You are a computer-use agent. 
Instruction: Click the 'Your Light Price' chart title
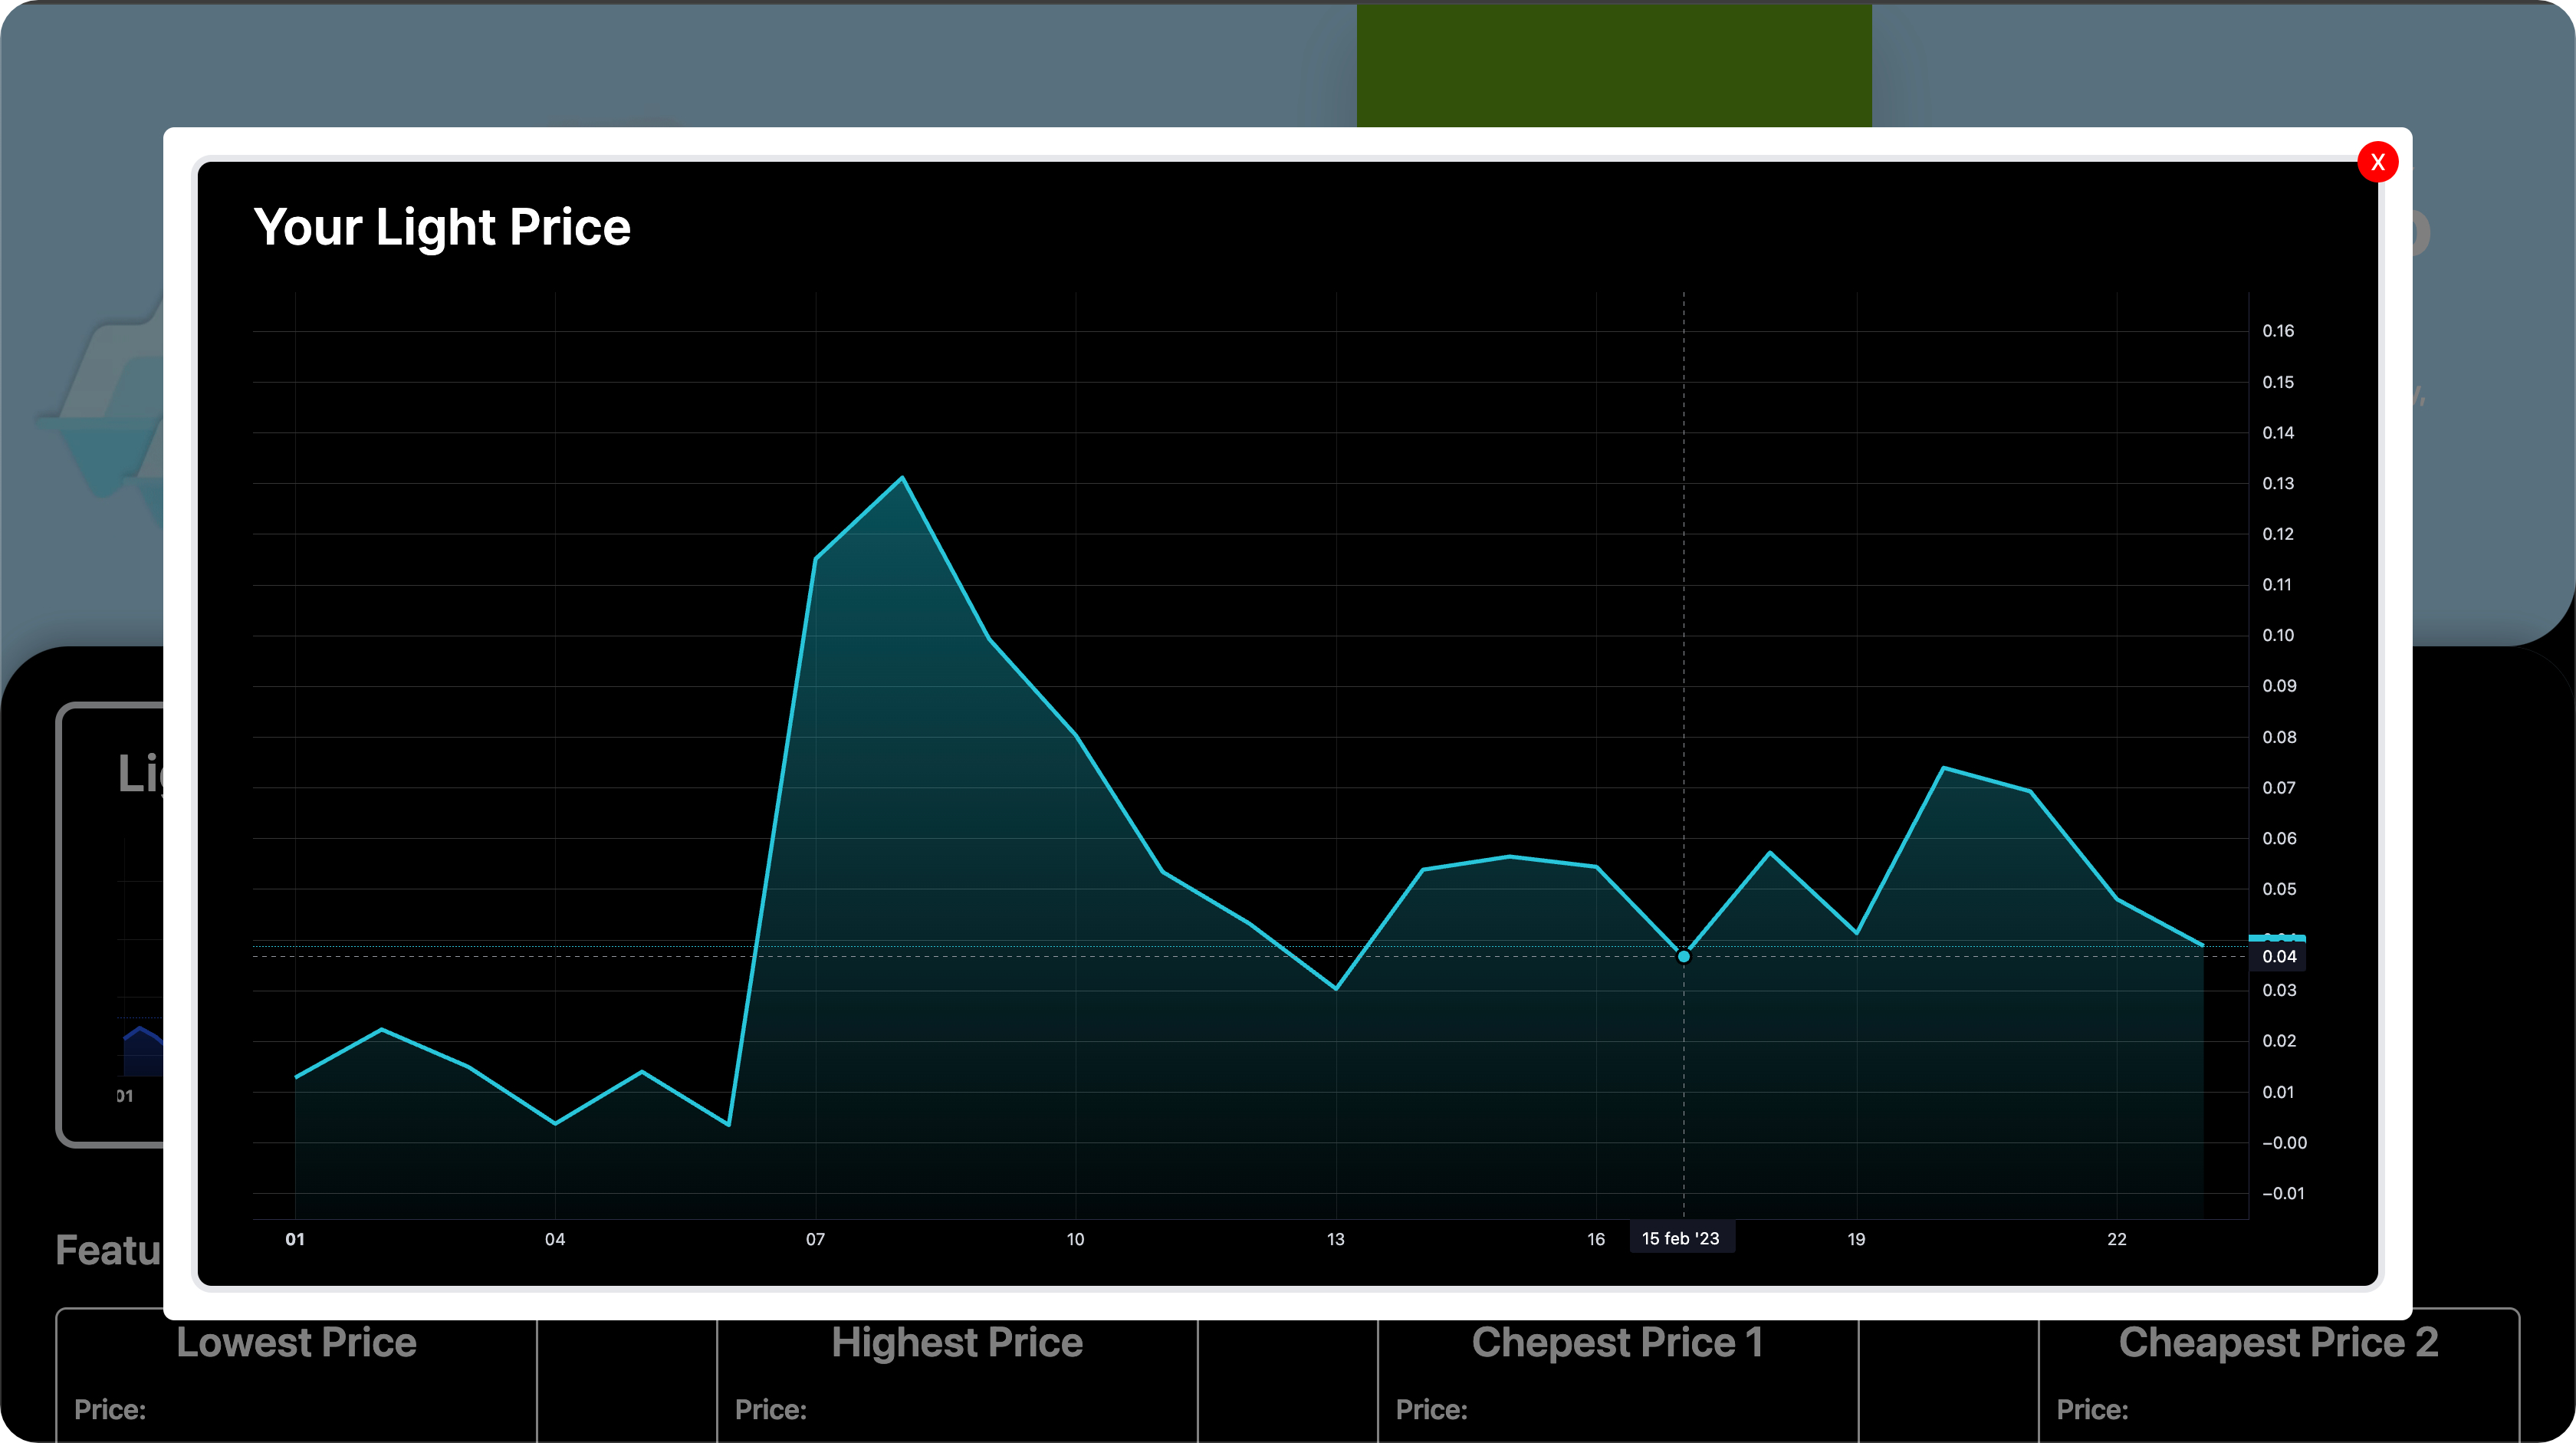(442, 227)
